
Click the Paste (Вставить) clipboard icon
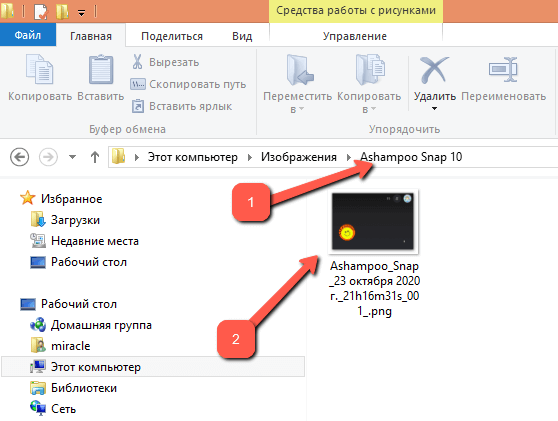(x=101, y=69)
